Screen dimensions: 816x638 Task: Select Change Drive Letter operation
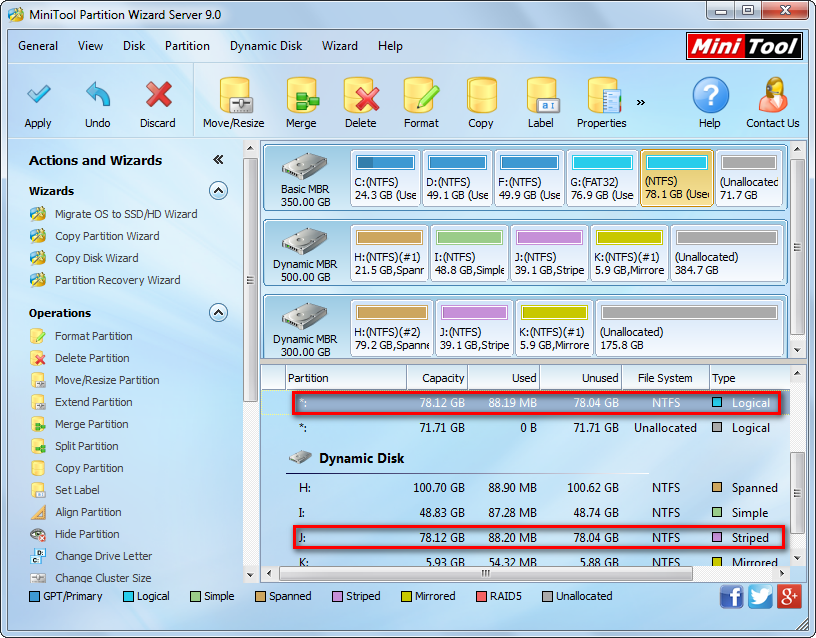point(104,556)
